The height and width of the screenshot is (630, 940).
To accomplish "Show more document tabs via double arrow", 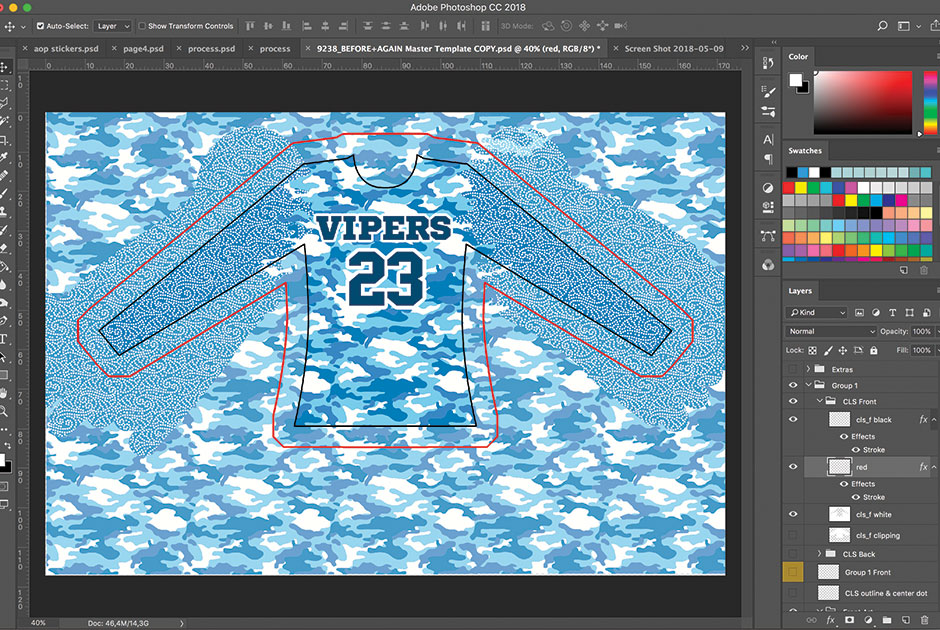I will (x=745, y=48).
